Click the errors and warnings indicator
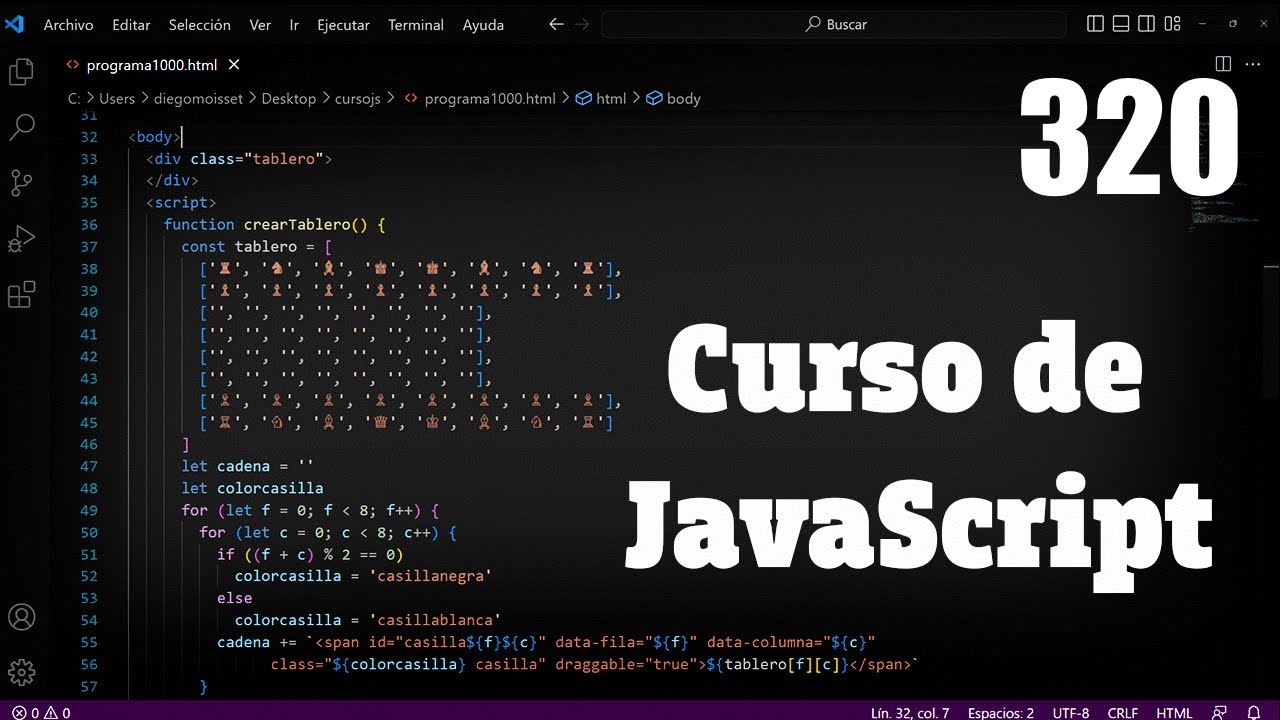Image resolution: width=1280 pixels, height=720 pixels. click(x=41, y=713)
